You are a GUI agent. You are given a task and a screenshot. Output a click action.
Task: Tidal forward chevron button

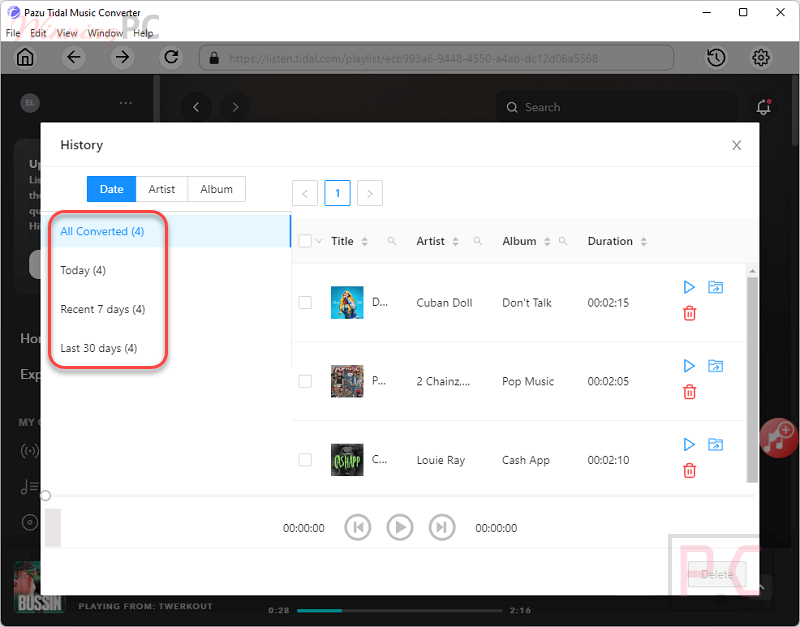pos(235,107)
